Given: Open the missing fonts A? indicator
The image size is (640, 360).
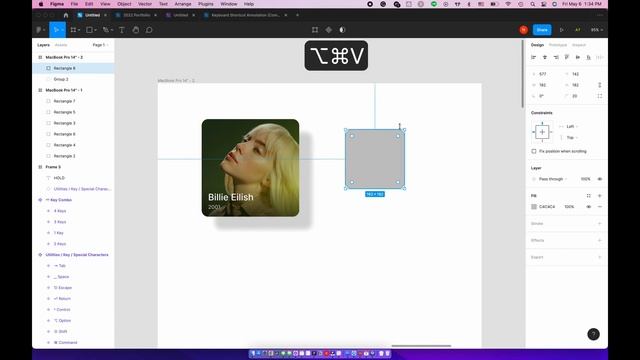Looking at the screenshot, I should [578, 30].
